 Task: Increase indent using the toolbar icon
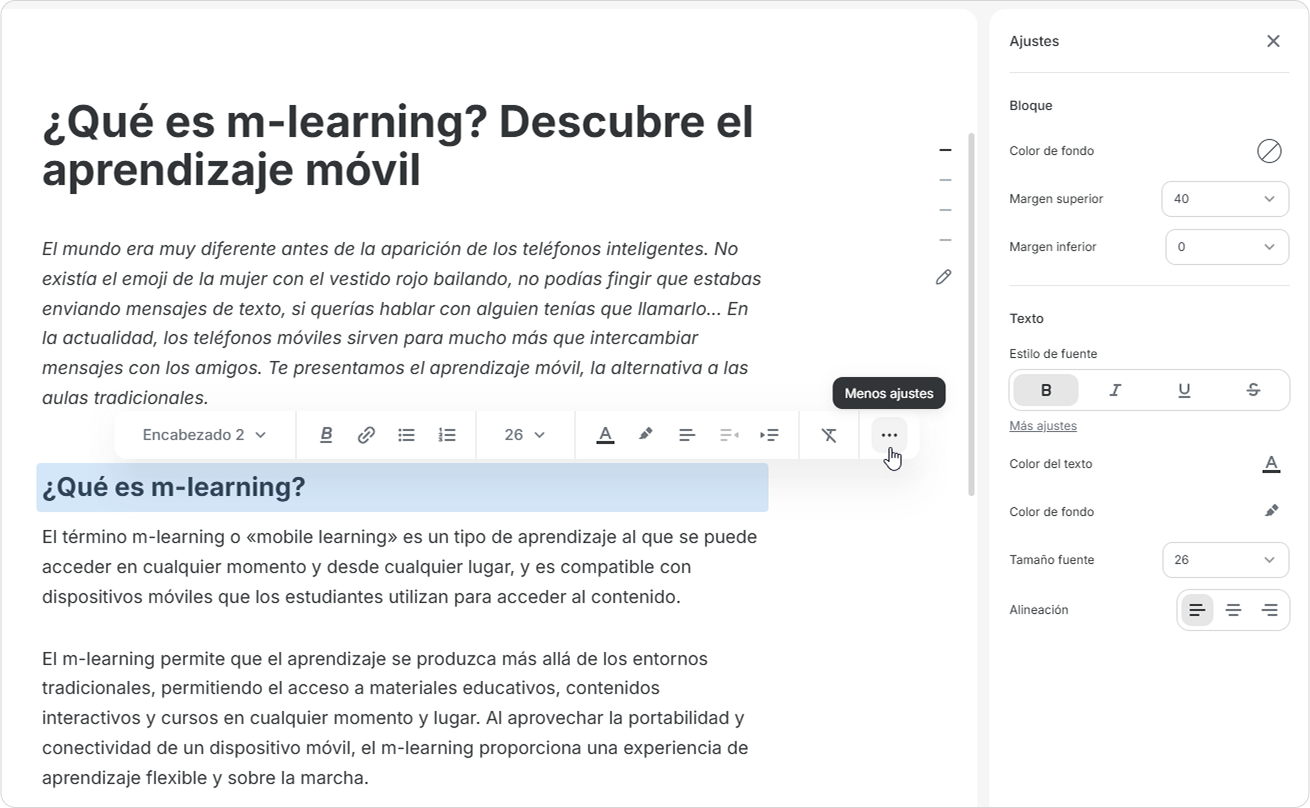pos(769,435)
